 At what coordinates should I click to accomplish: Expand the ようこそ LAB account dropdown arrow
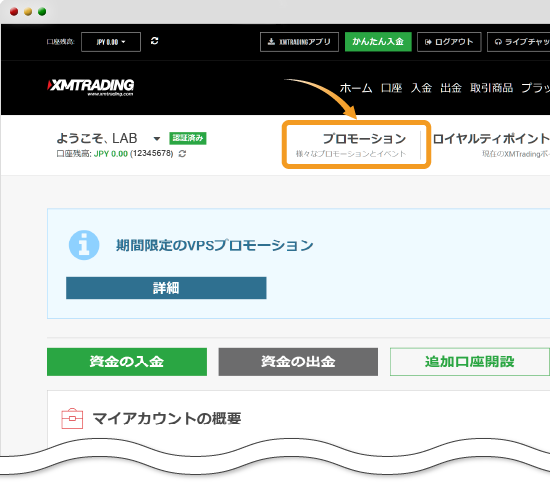point(157,139)
